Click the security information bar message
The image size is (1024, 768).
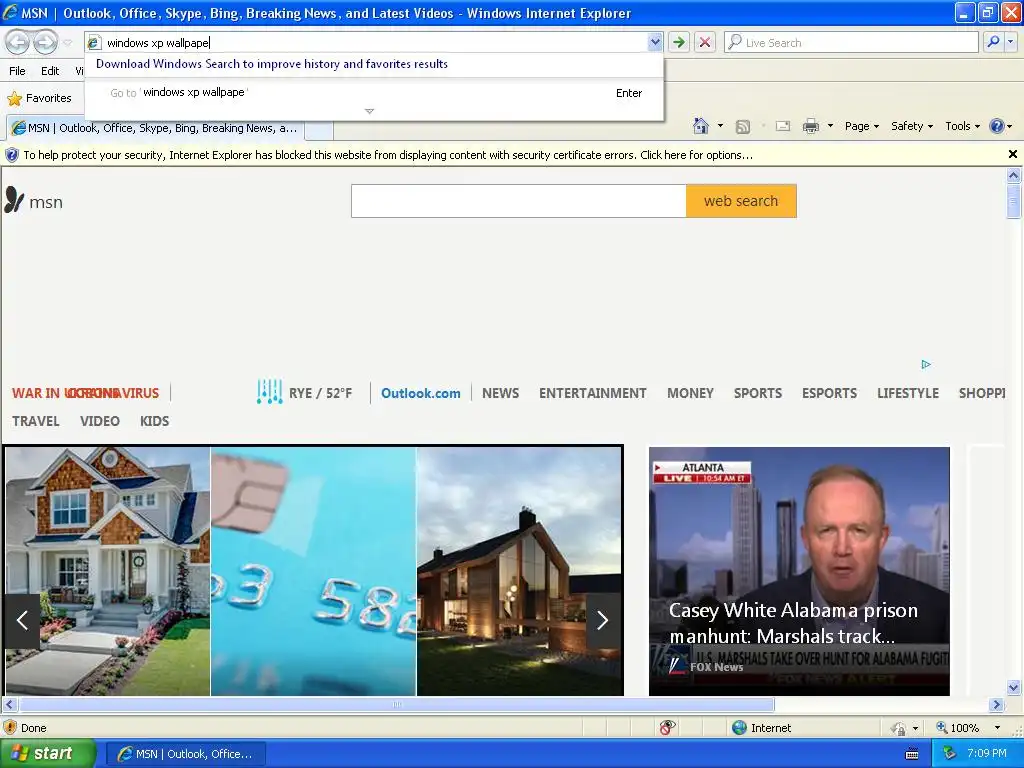click(x=388, y=155)
